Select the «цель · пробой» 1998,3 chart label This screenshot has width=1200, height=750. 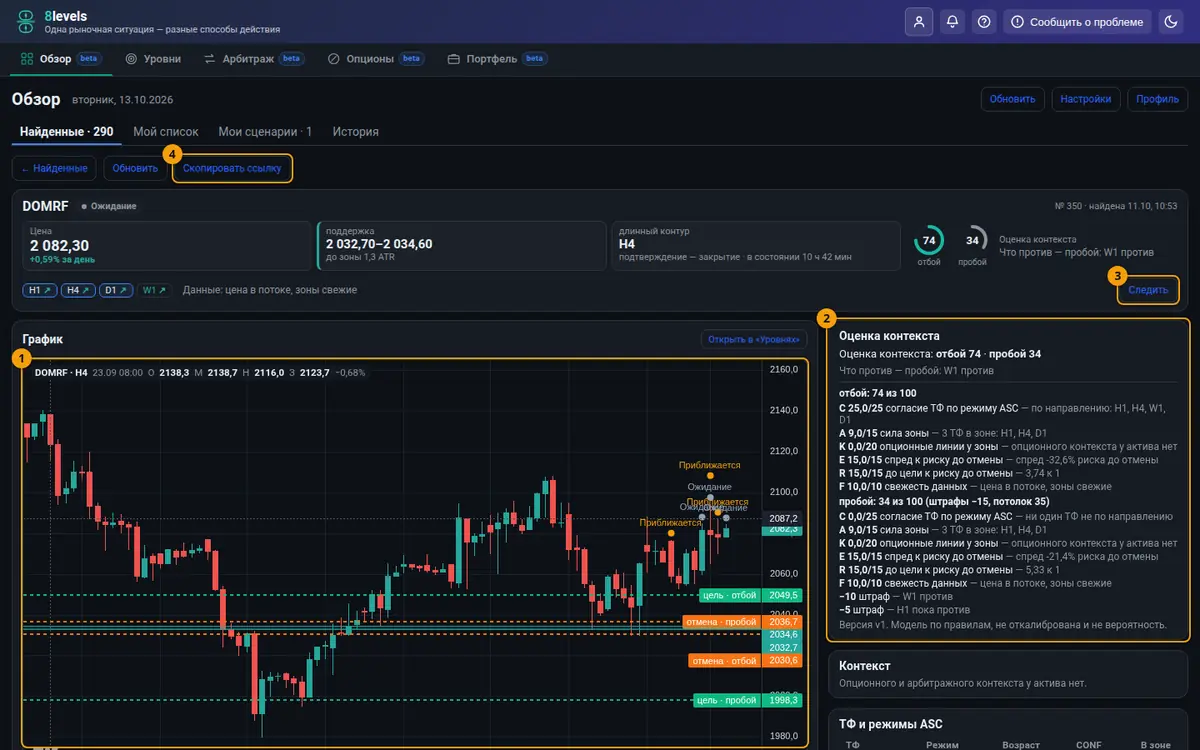(x=748, y=700)
